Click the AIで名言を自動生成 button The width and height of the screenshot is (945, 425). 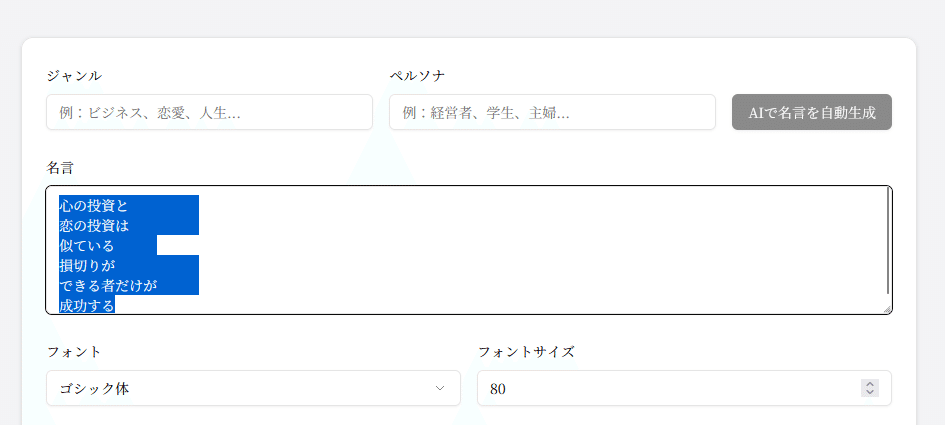pyautogui.click(x=812, y=112)
